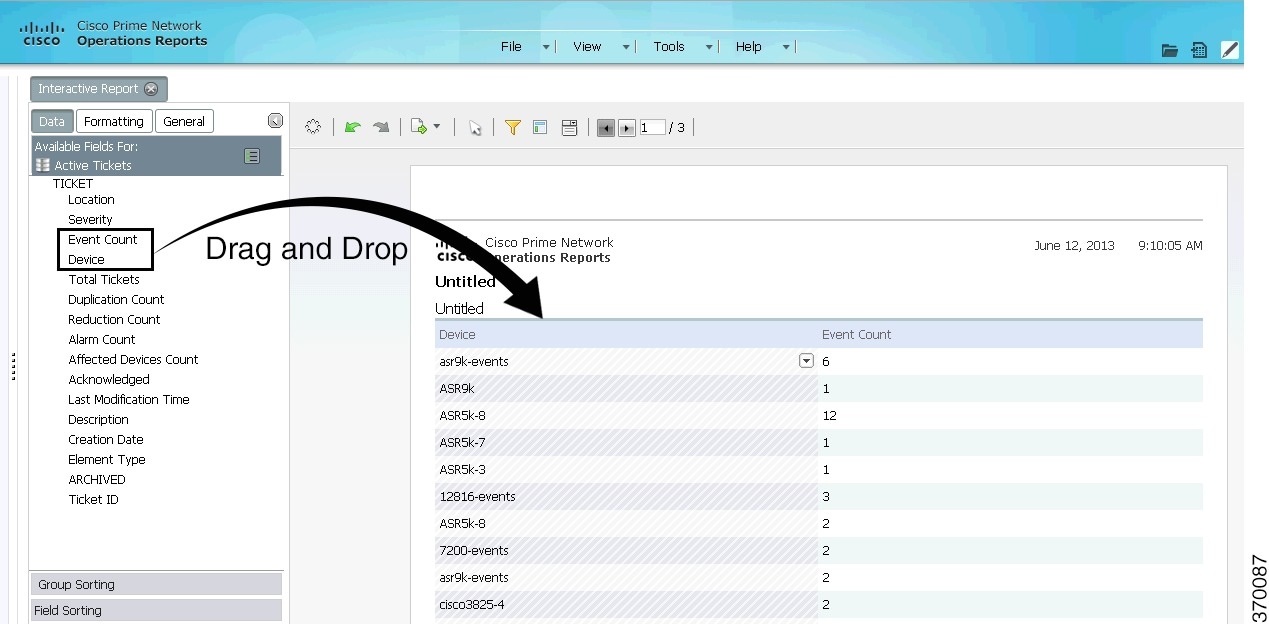
Task: Open the filter tool (yellow funnel icon)
Action: point(513,127)
